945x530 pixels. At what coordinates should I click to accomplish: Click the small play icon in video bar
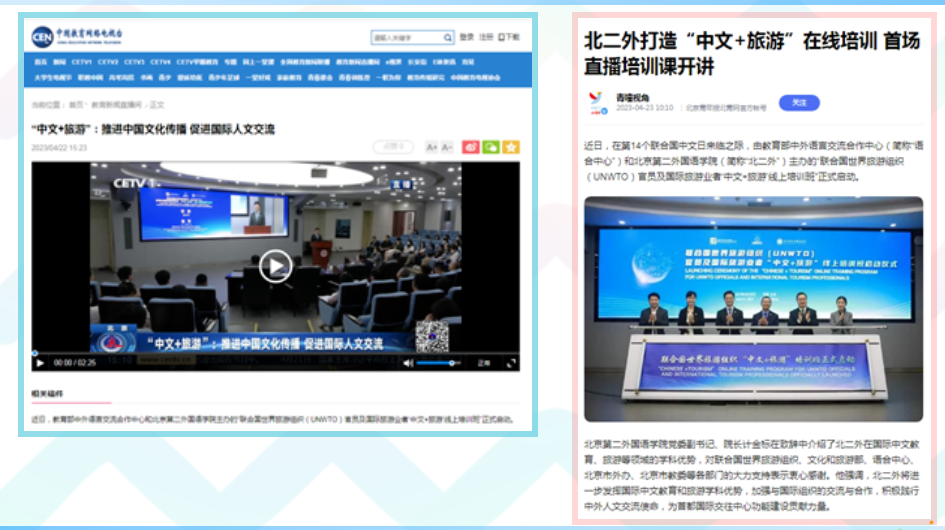(40, 363)
